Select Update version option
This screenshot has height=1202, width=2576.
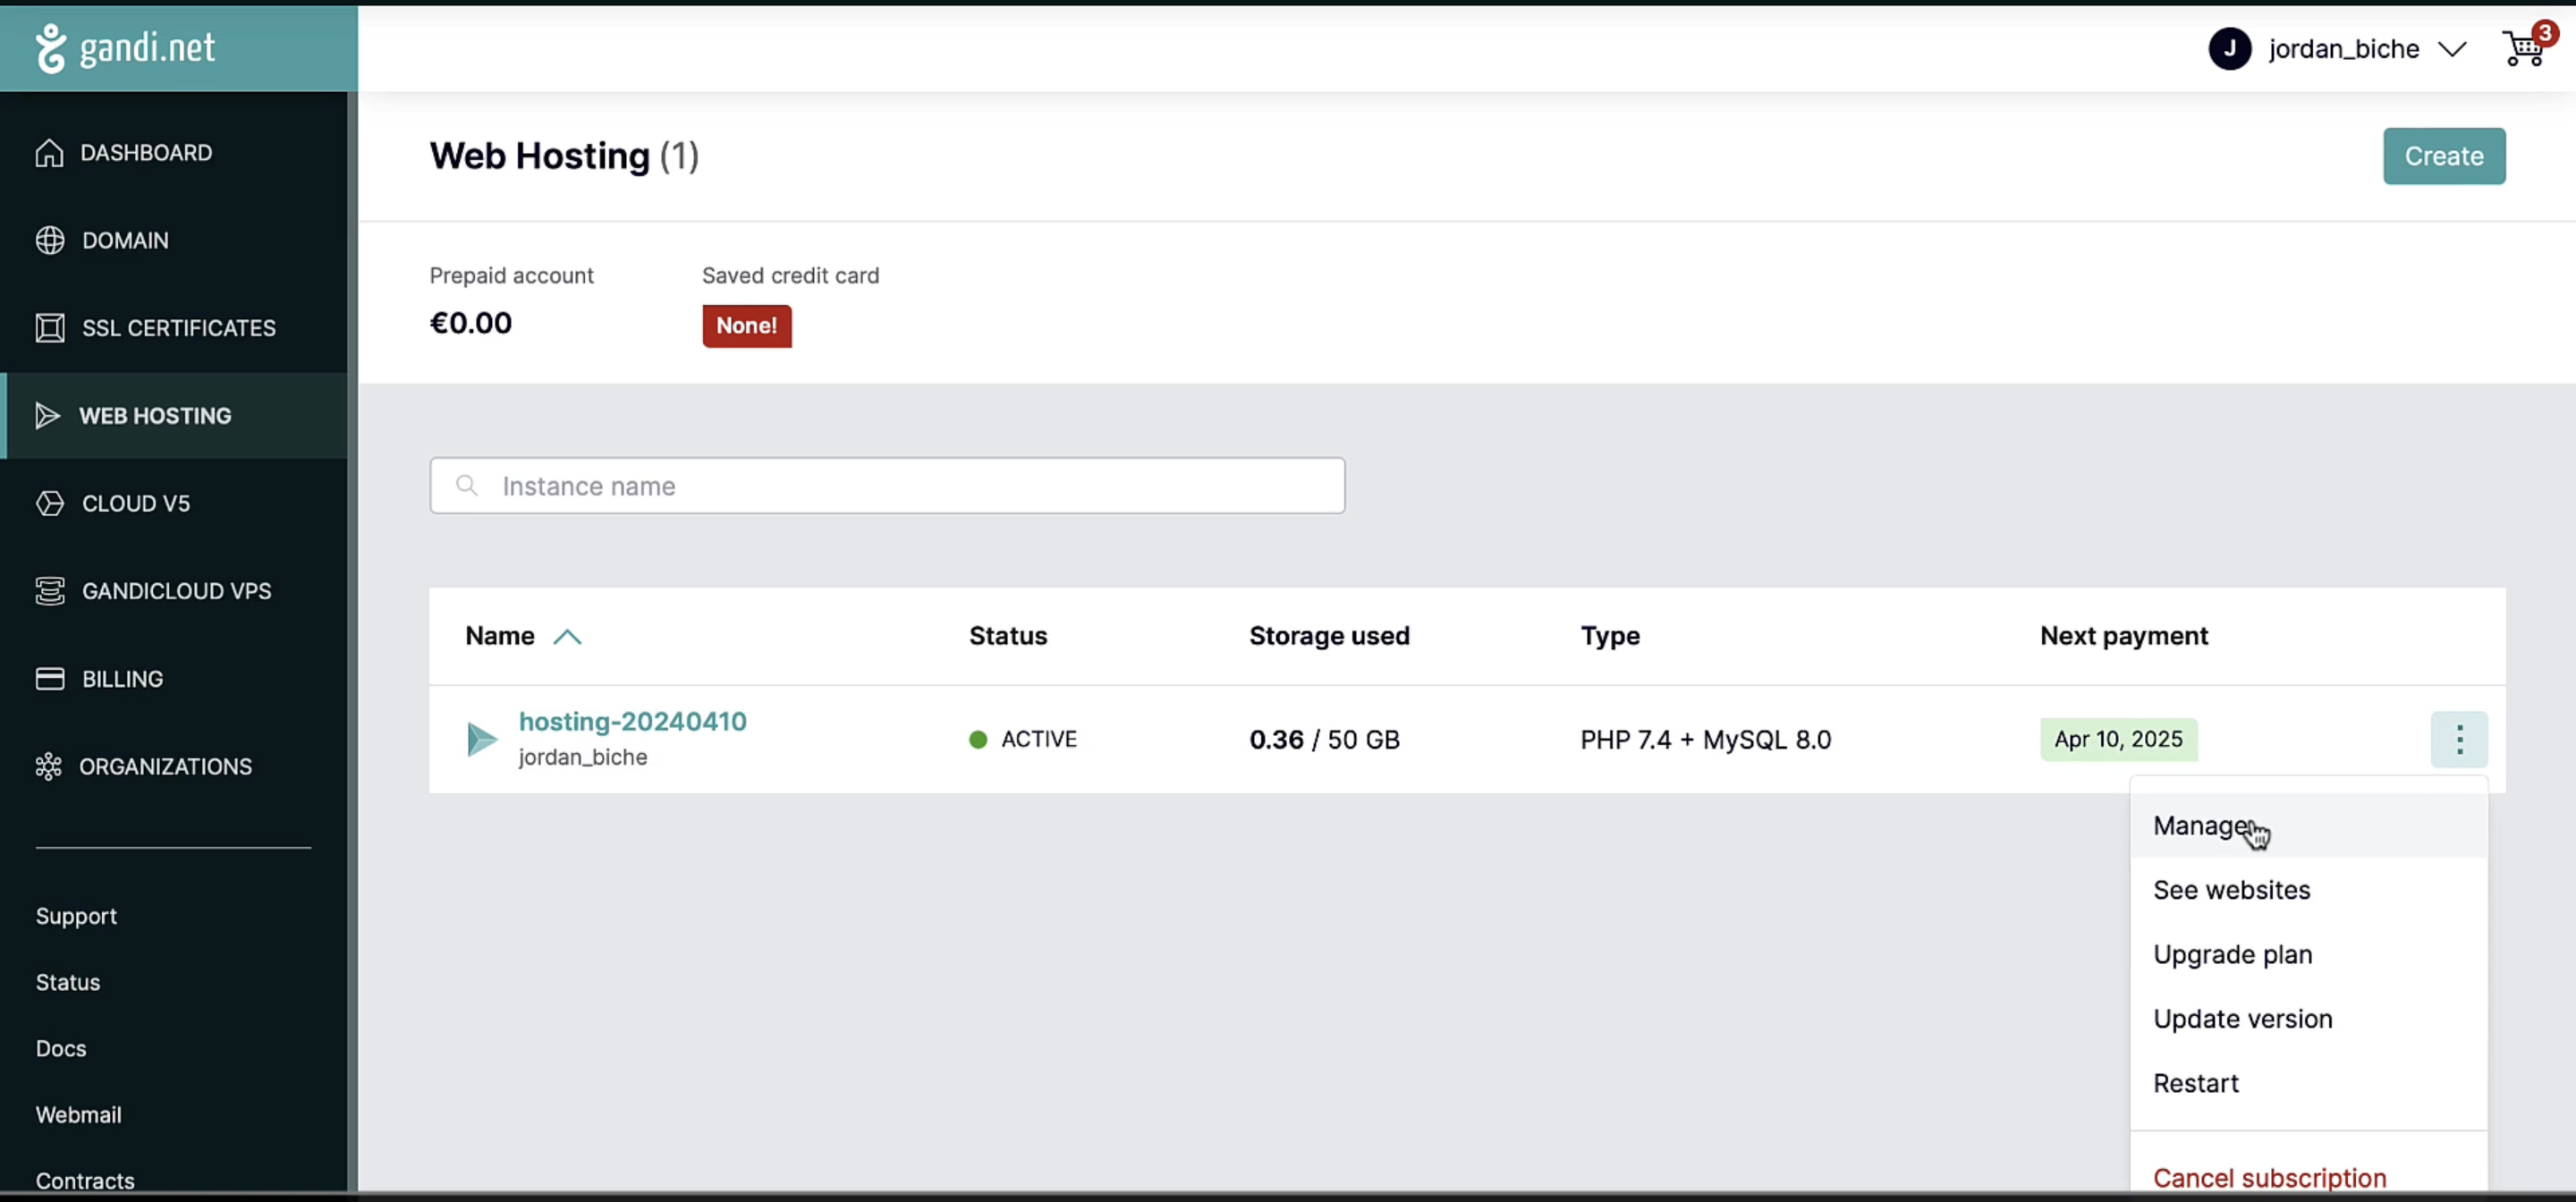click(x=2309, y=1019)
